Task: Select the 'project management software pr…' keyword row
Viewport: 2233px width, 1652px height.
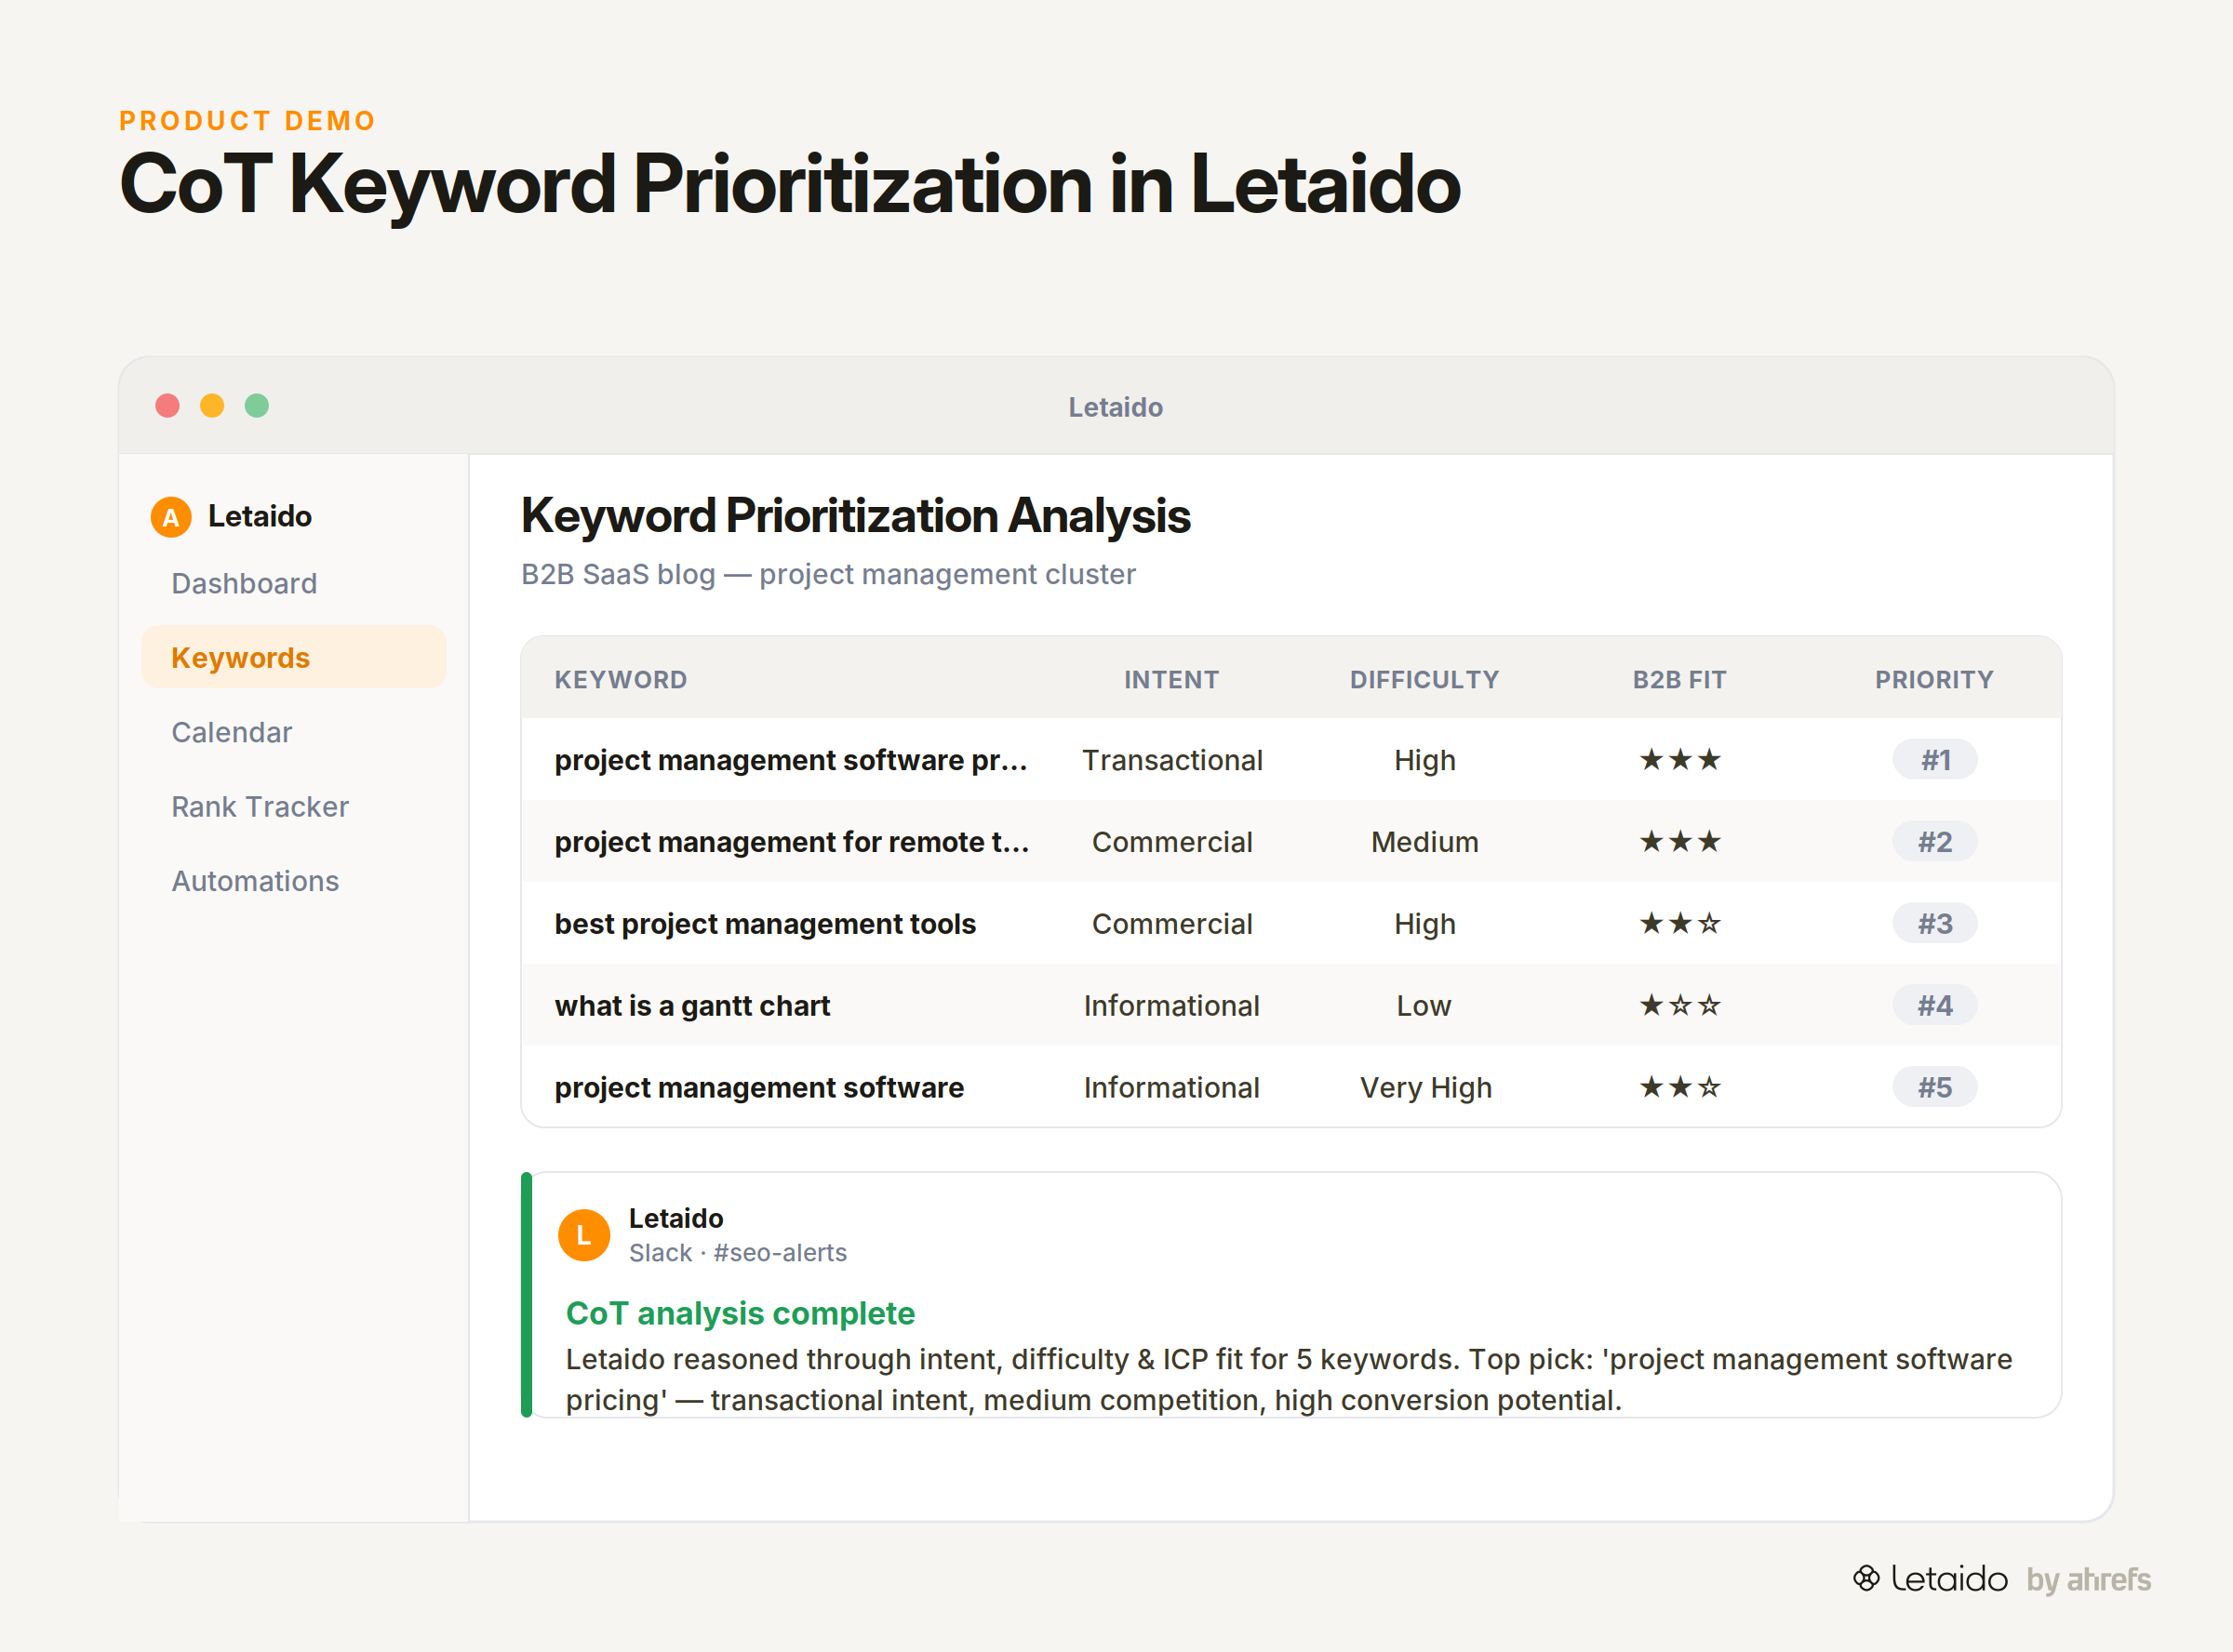Action: [x=1291, y=760]
